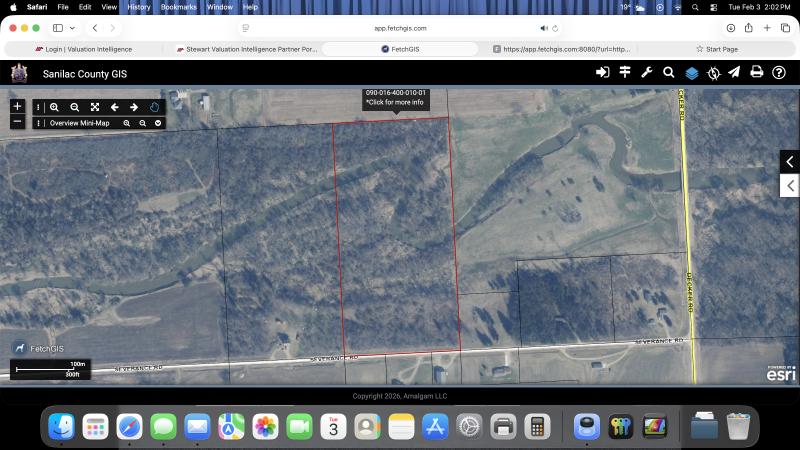Image resolution: width=800 pixels, height=450 pixels.
Task: Open help question mark icon
Action: tap(779, 72)
